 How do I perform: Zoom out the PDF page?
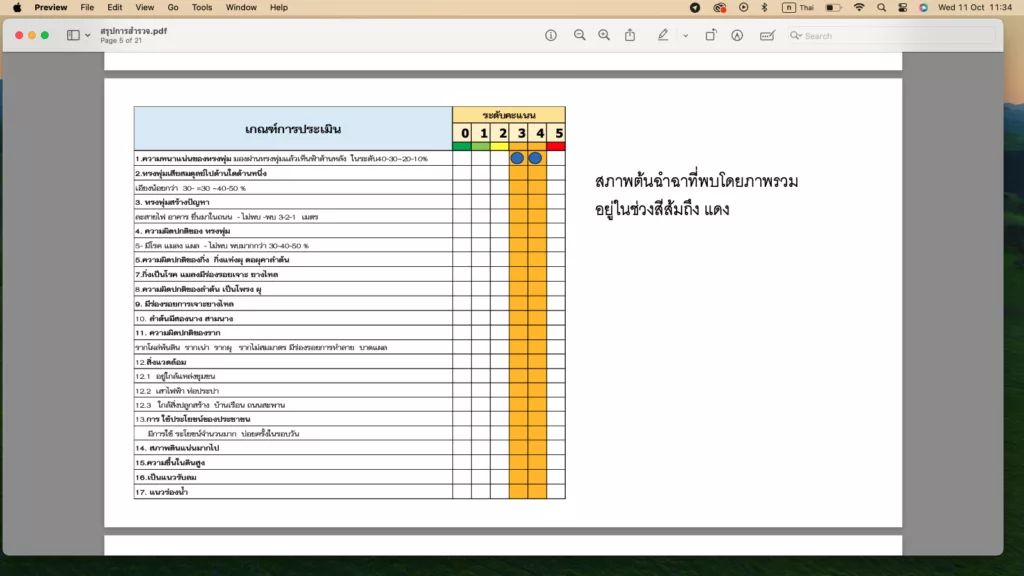[580, 35]
